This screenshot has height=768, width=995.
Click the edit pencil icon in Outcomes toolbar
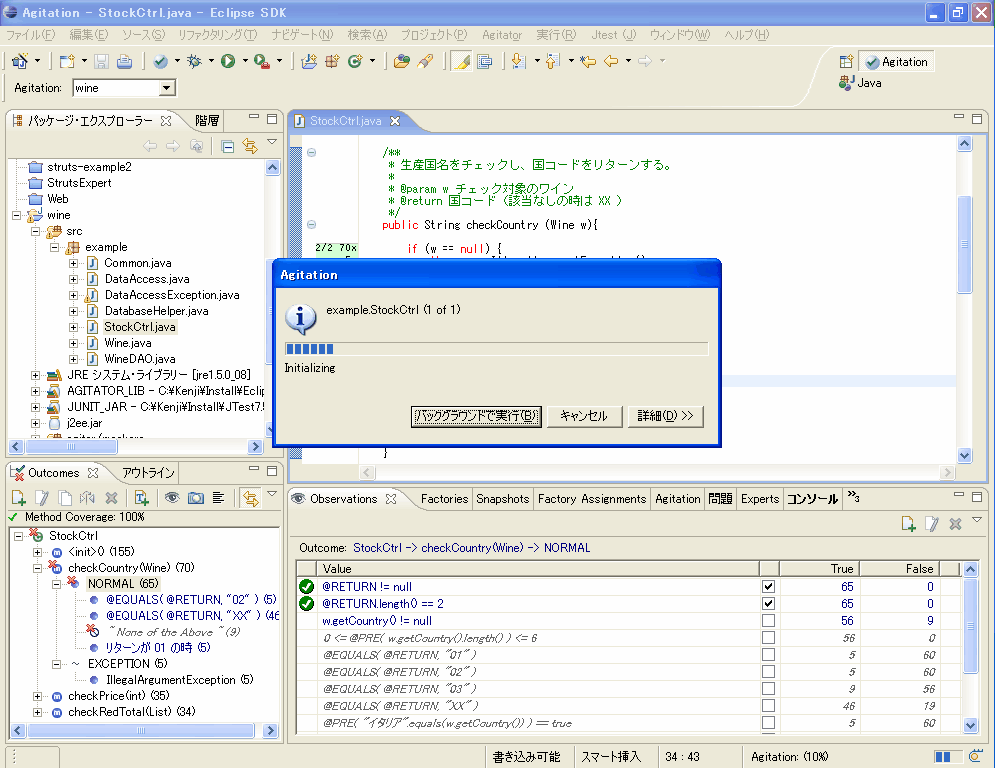click(42, 498)
